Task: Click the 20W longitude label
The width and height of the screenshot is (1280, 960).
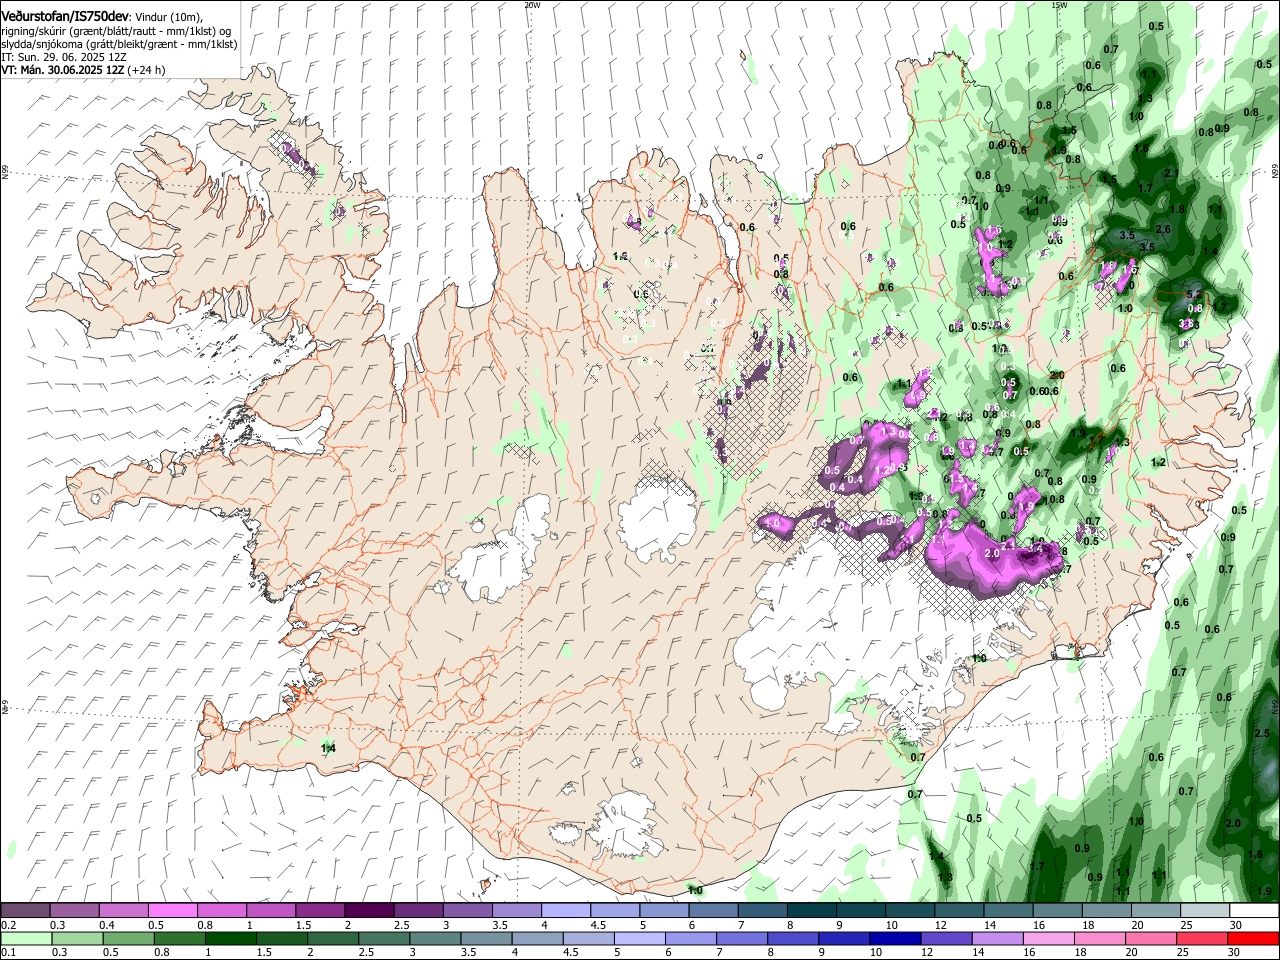Action: click(x=532, y=4)
